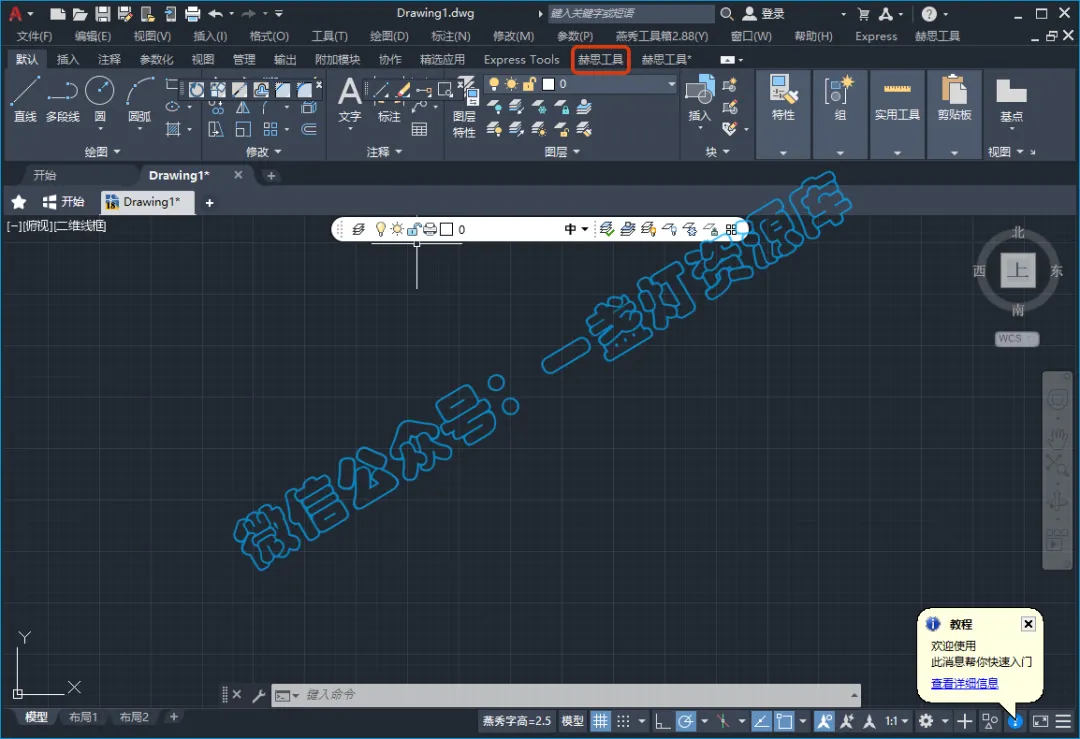The width and height of the screenshot is (1080, 739).
Task: Click the undo arrow icon
Action: click(216, 13)
